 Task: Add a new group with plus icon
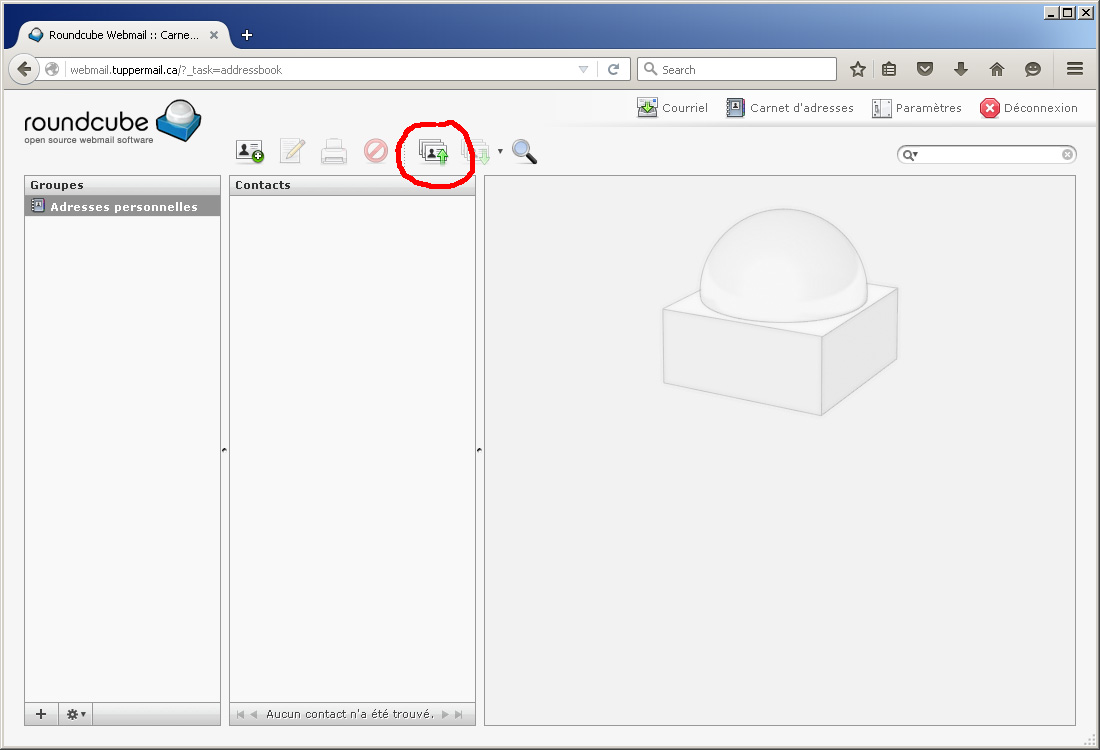click(x=41, y=714)
